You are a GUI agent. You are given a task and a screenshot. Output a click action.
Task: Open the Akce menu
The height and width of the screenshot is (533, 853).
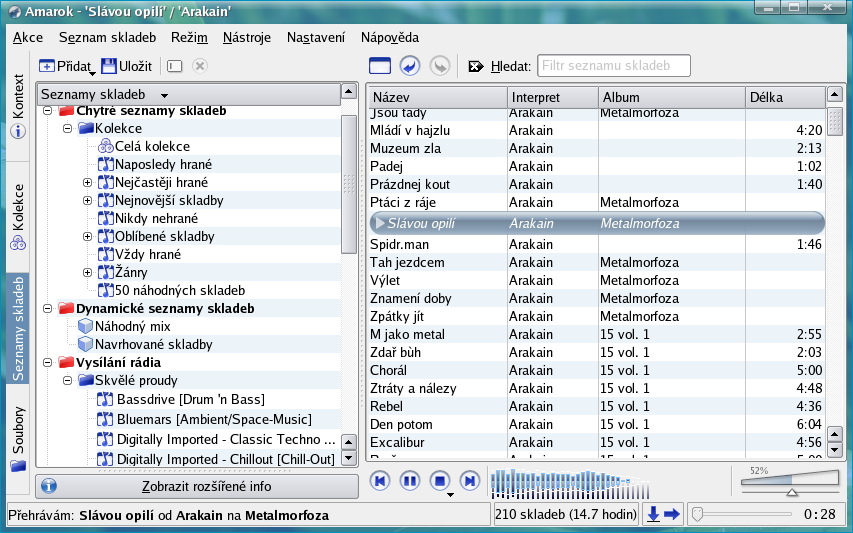[28, 38]
